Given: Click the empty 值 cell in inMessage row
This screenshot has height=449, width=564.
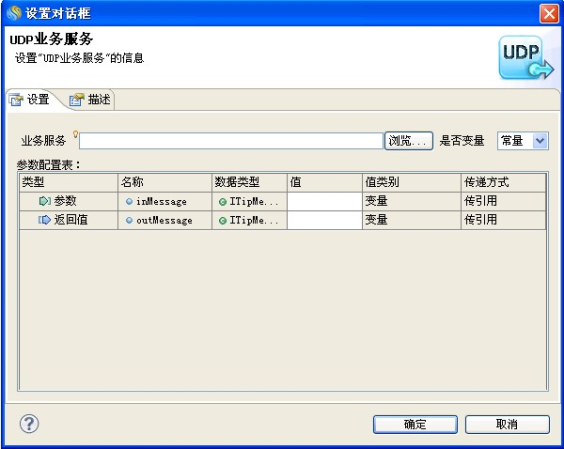Looking at the screenshot, I should click(x=324, y=201).
